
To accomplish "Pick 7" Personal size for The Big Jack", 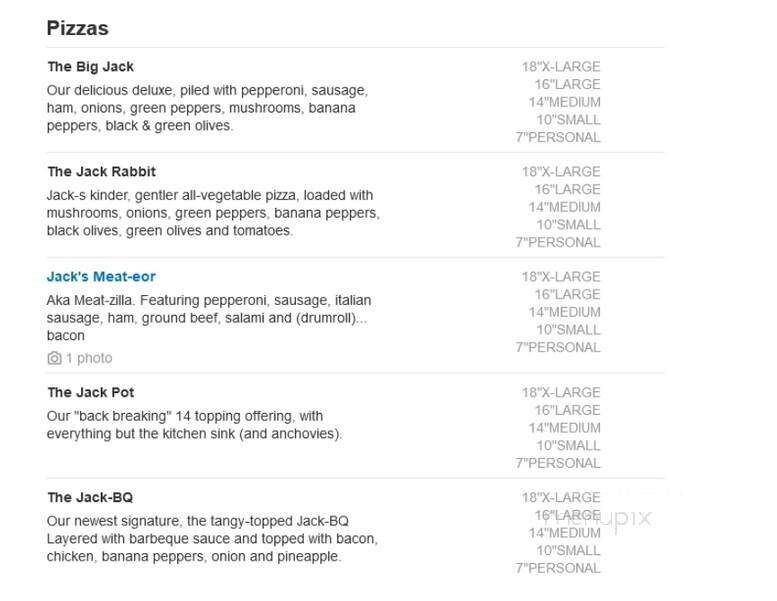I will pyautogui.click(x=558, y=137).
